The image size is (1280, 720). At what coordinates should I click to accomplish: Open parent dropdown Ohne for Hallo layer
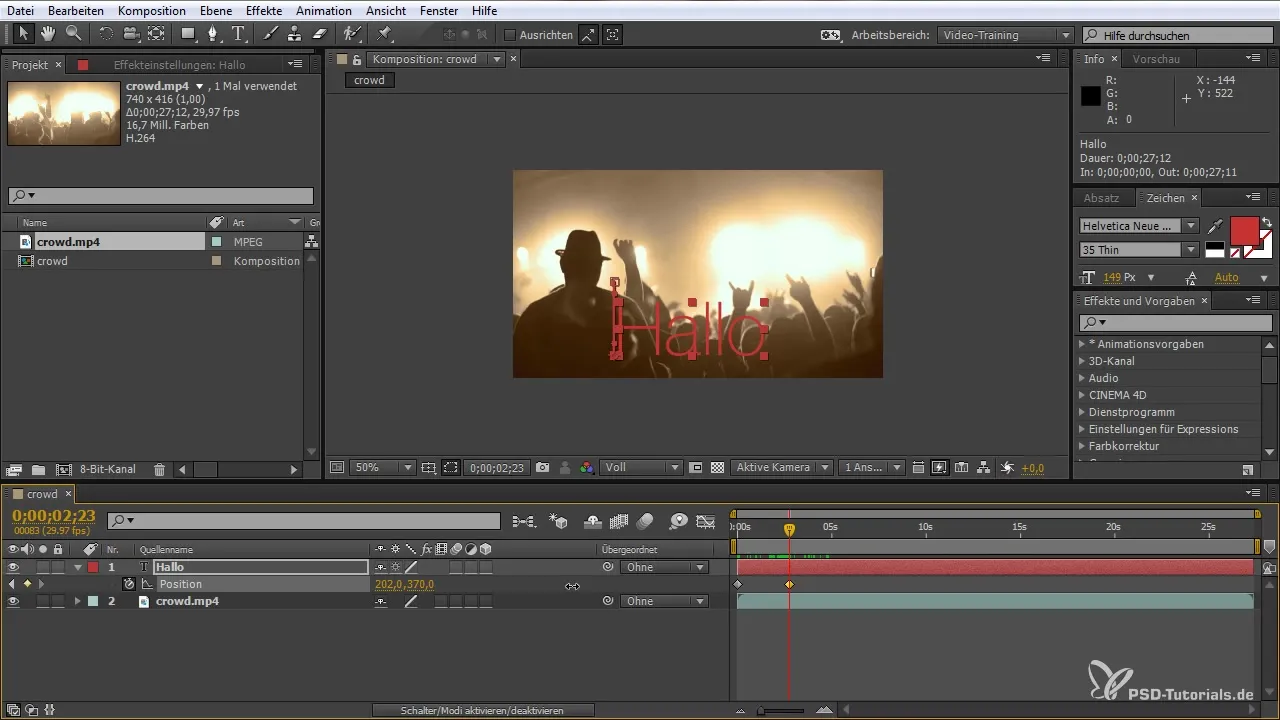(x=664, y=567)
